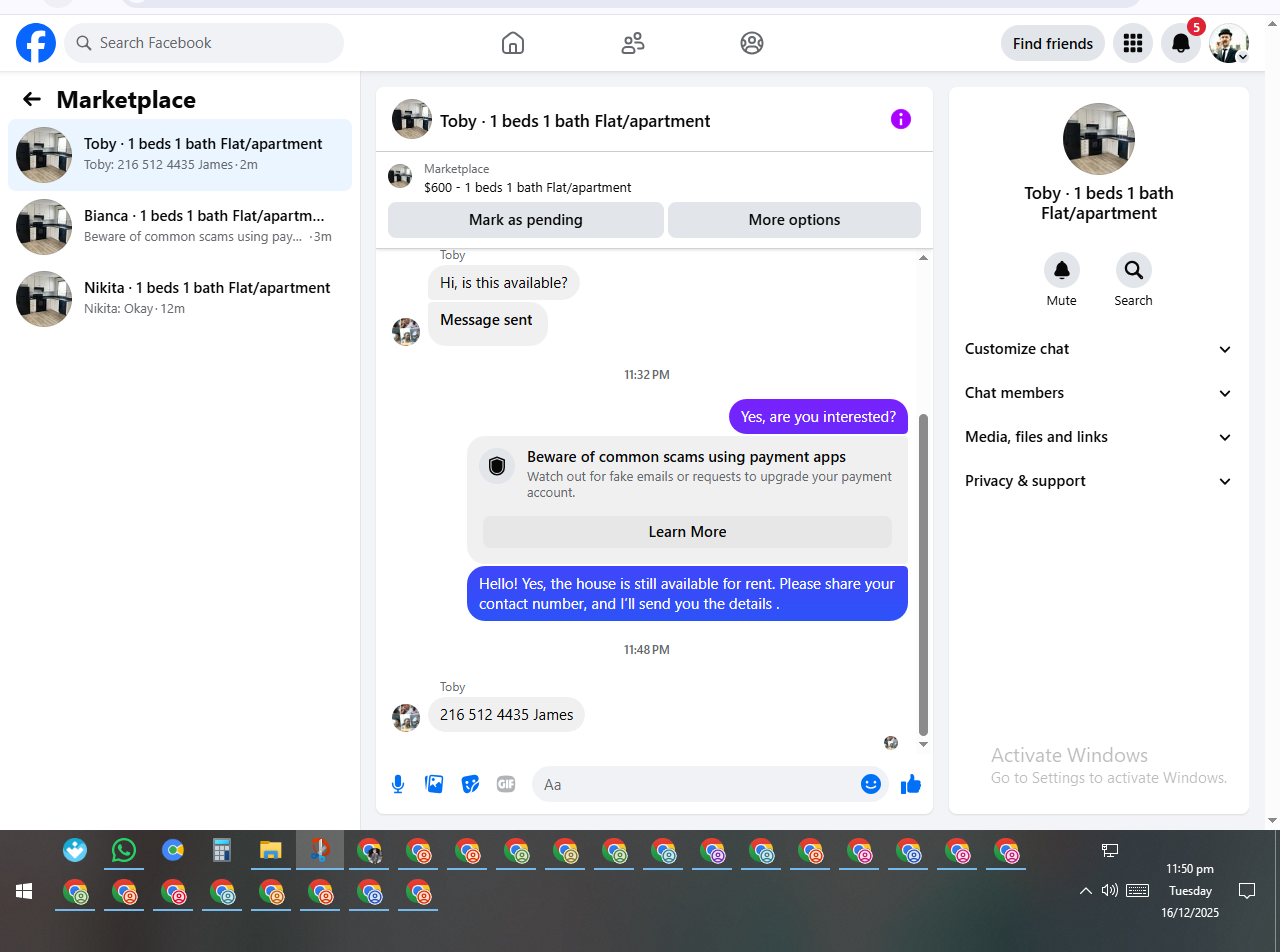Expand Media, files and links section
1280x952 pixels.
pos(1099,437)
